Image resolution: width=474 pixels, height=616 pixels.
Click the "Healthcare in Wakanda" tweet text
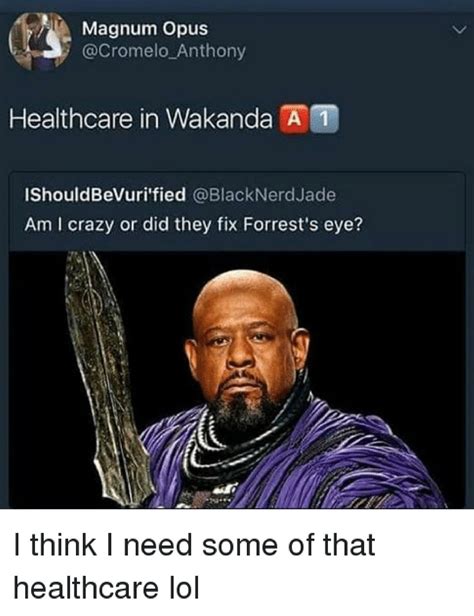[141, 119]
